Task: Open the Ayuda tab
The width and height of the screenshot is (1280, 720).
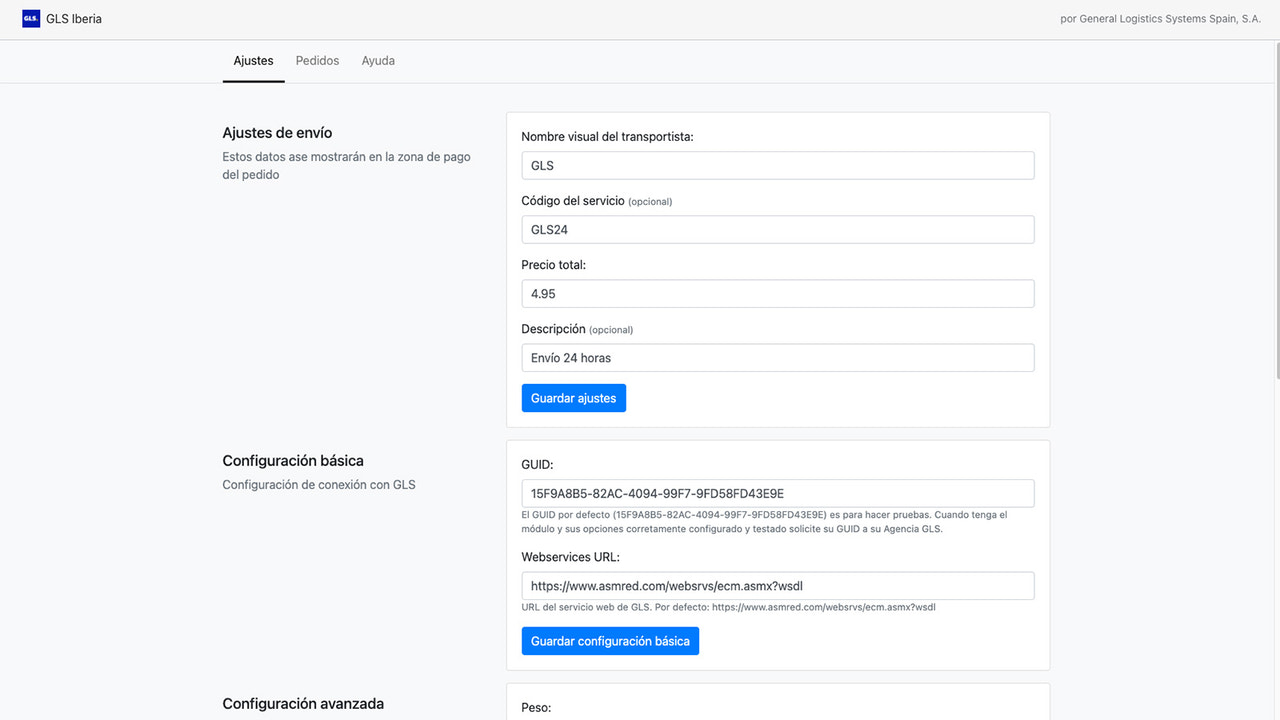Action: coord(378,60)
